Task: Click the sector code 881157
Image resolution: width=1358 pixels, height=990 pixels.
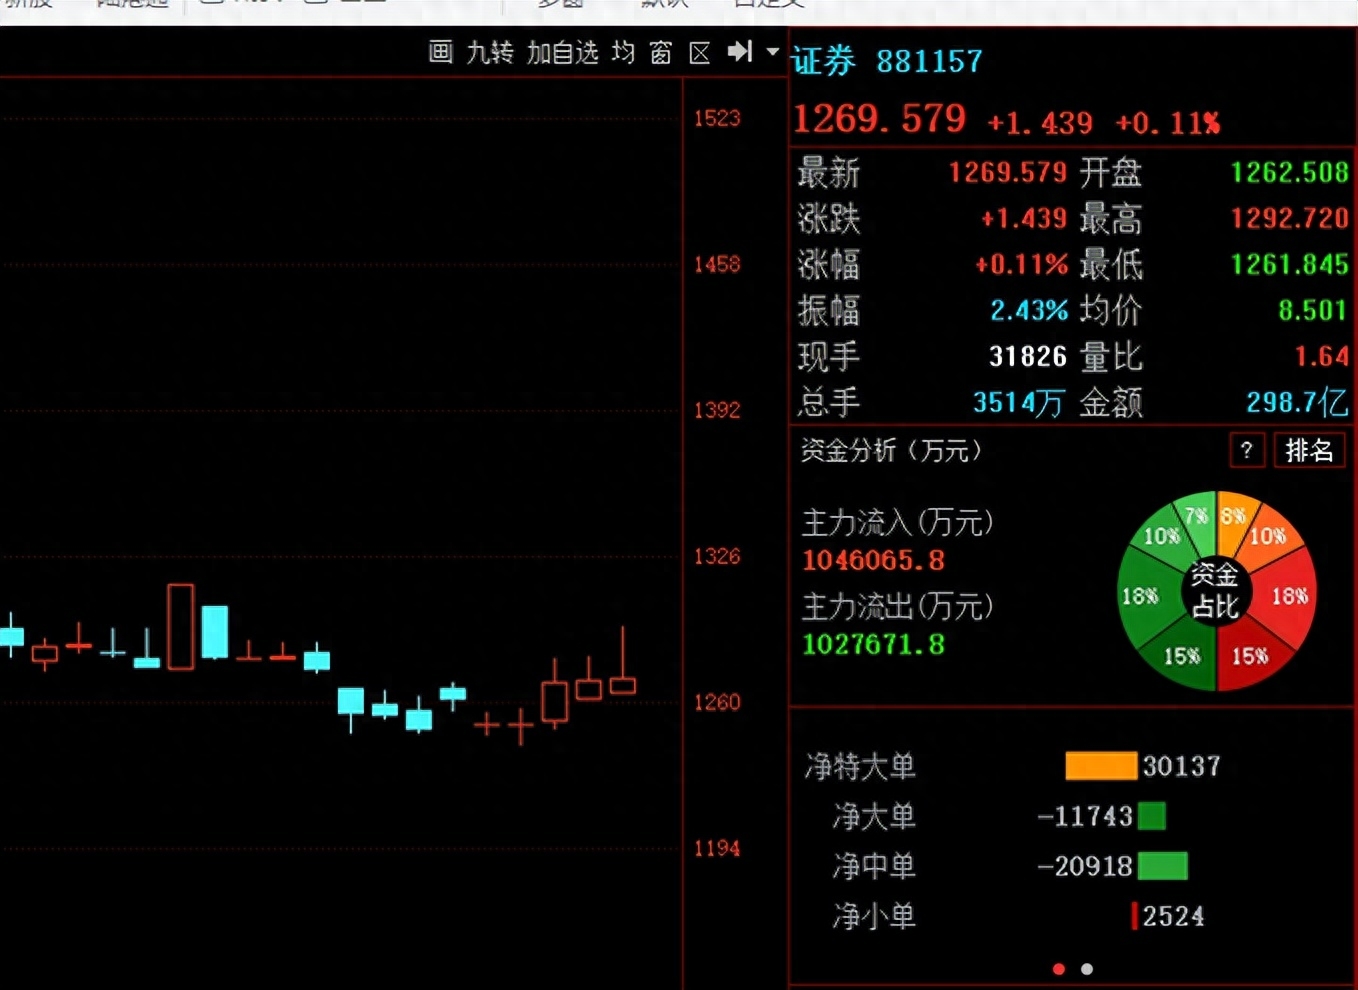Action: [929, 62]
